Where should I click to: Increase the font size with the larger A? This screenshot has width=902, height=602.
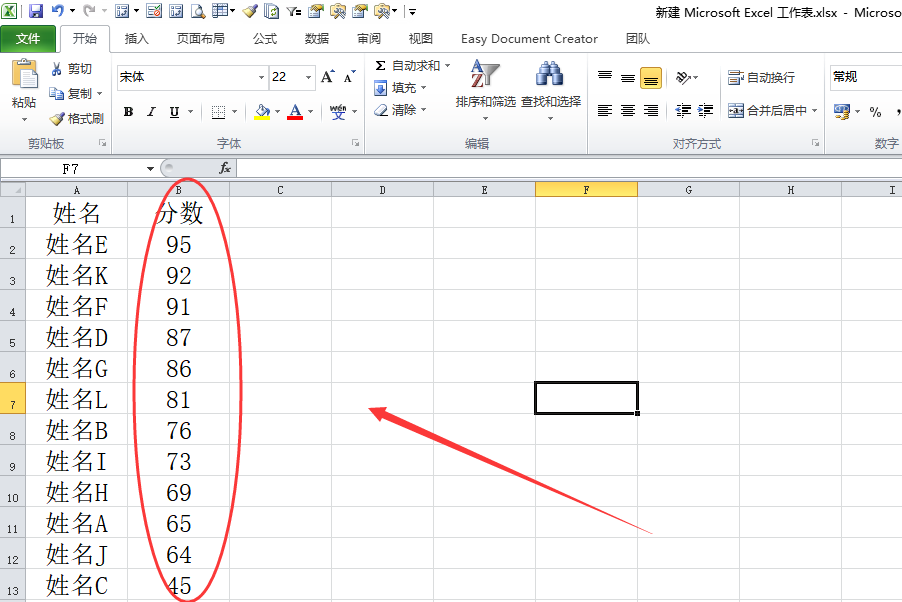(x=327, y=77)
